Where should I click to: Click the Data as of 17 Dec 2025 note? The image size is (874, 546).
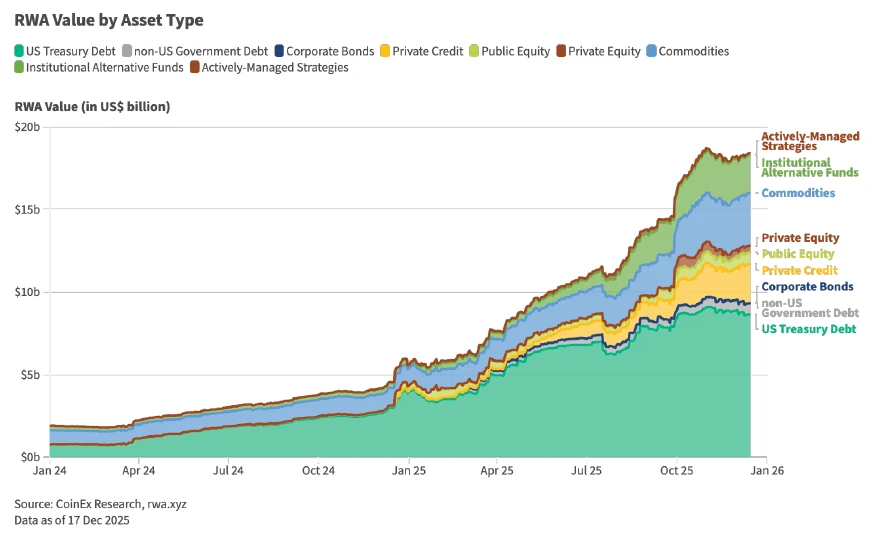(71, 520)
